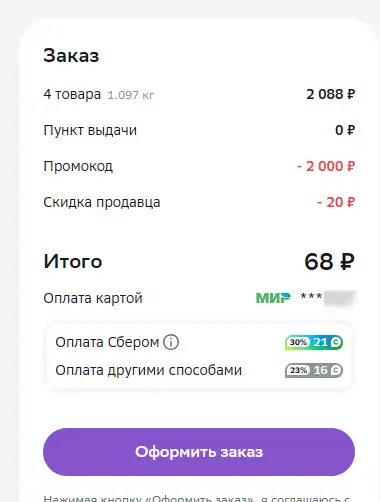The image size is (380, 502).
Task: Click the Оплата Сбером label
Action: (x=107, y=342)
